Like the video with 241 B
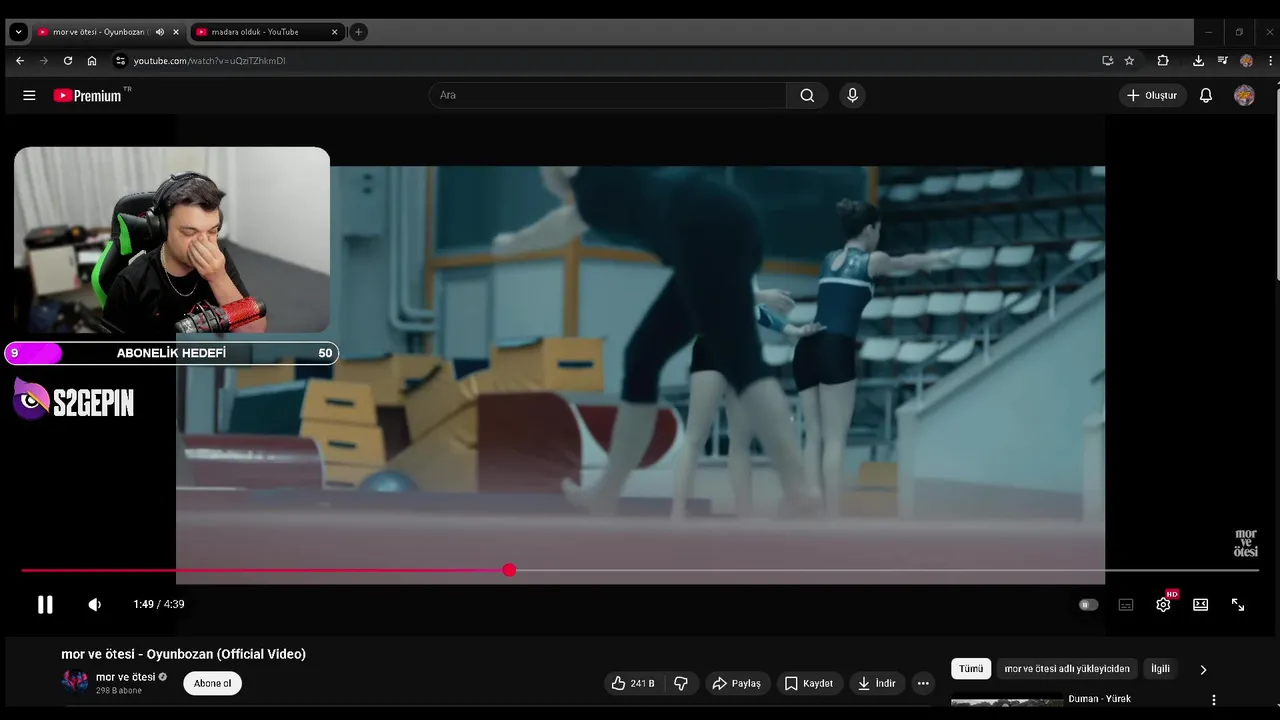Viewport: 1280px width, 720px height. (633, 683)
